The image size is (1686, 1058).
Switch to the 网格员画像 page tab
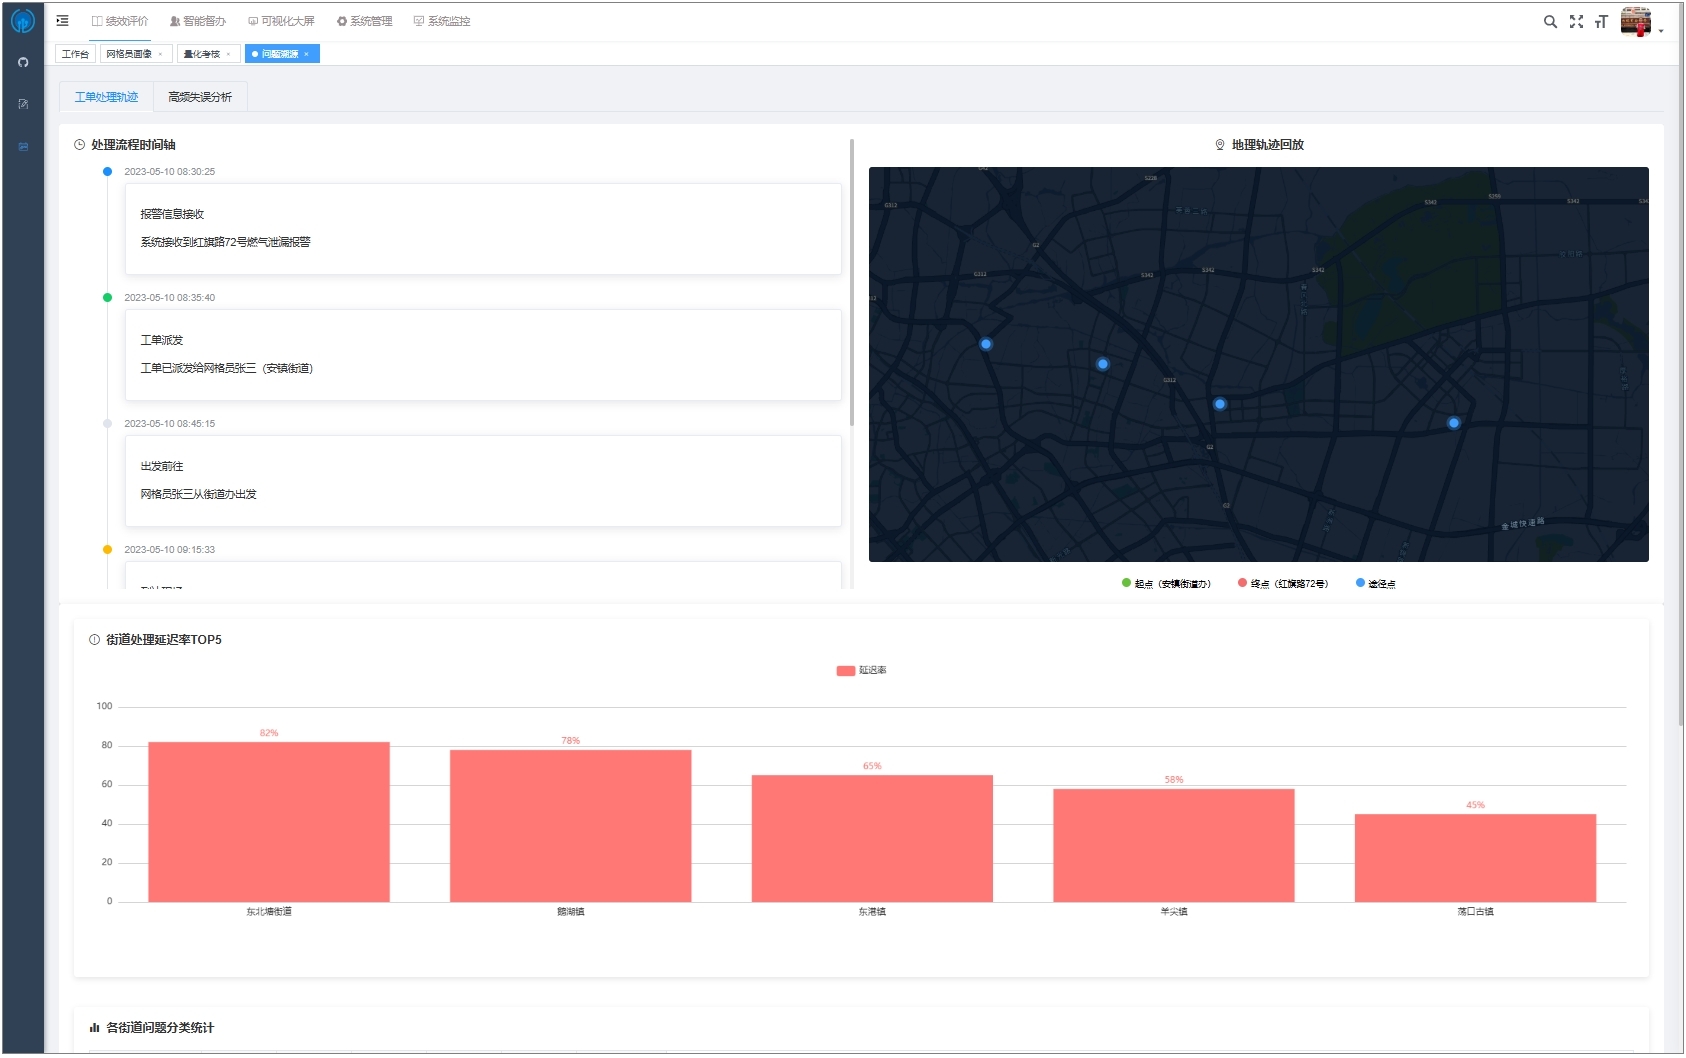pyautogui.click(x=129, y=54)
